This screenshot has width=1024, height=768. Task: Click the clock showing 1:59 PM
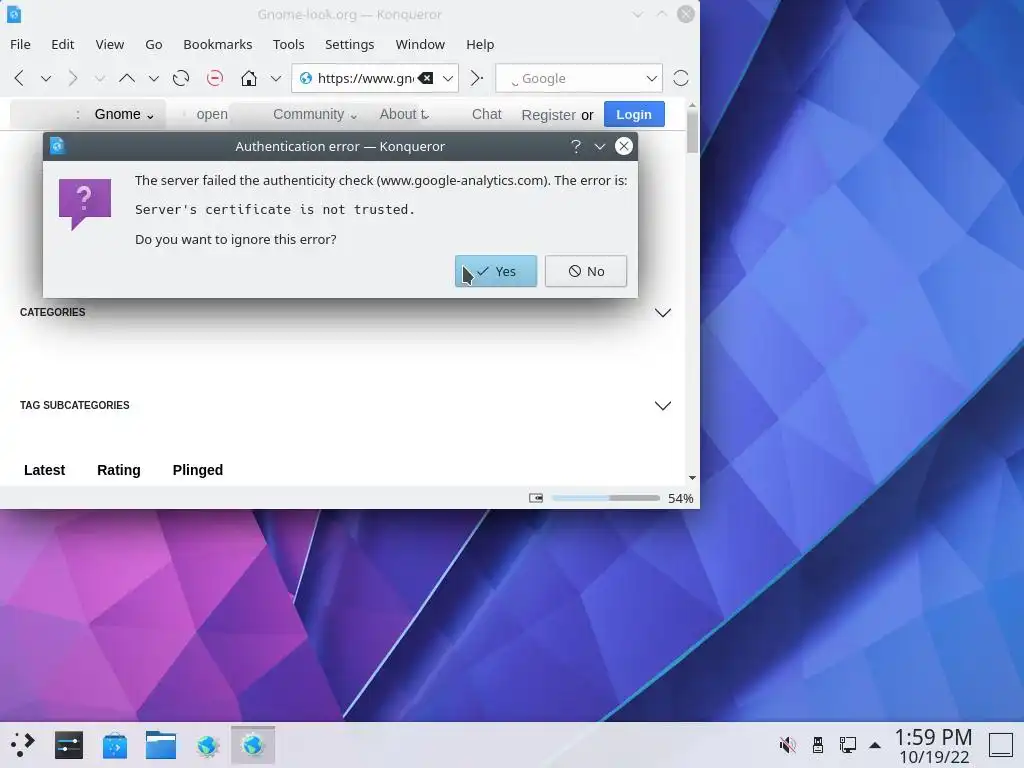(x=933, y=745)
